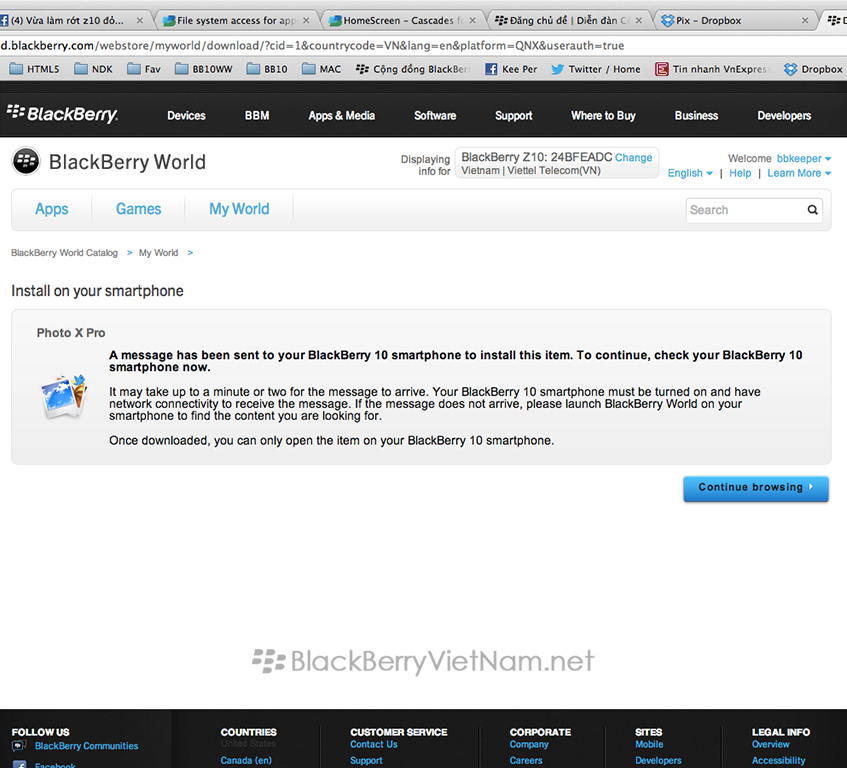Select the Apps catalog tab
Viewport: 847px width, 768px height.
52,209
